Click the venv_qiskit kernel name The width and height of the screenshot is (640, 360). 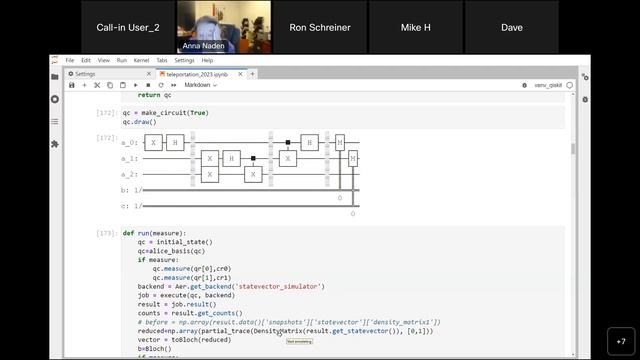(x=548, y=85)
